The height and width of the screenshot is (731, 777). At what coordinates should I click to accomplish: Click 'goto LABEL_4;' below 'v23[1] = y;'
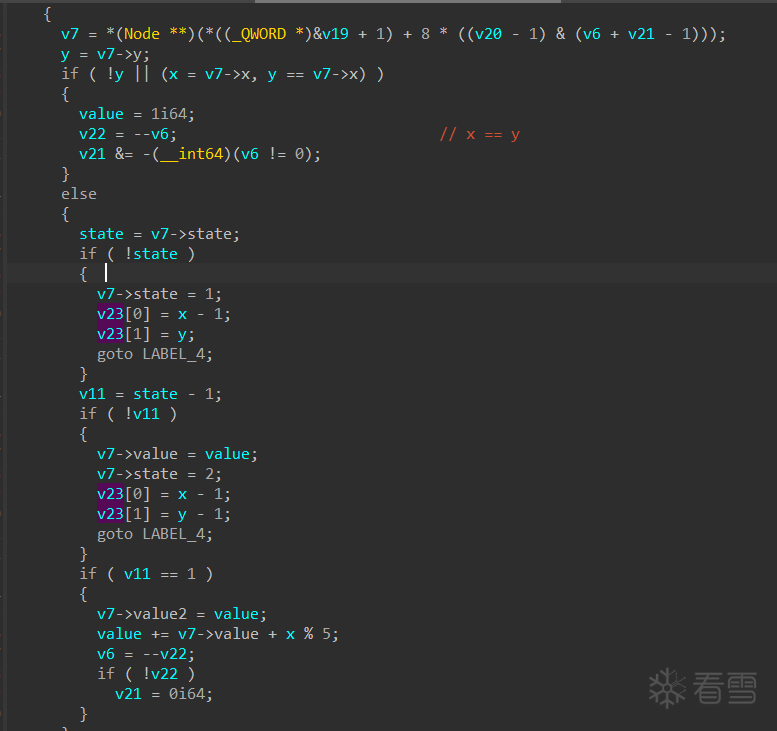click(155, 354)
